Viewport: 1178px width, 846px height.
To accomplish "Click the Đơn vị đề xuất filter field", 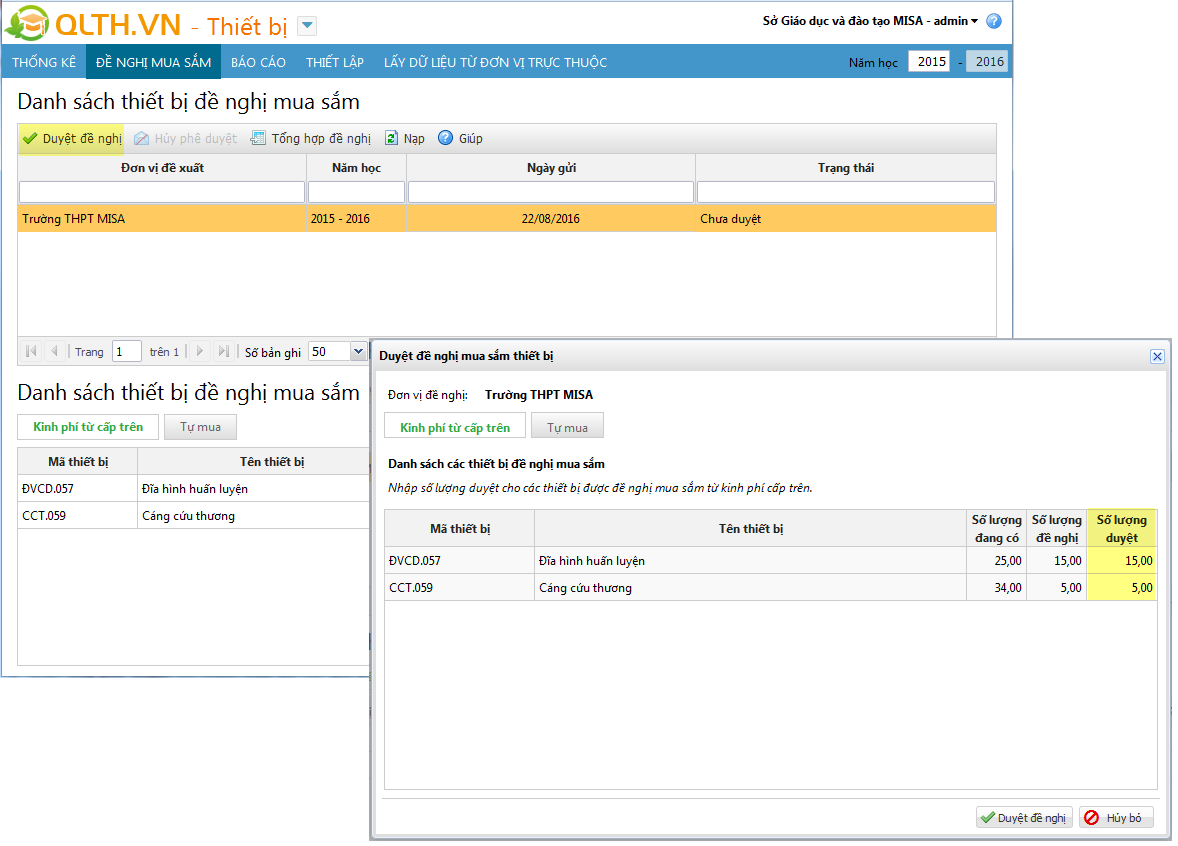I will coord(161,192).
